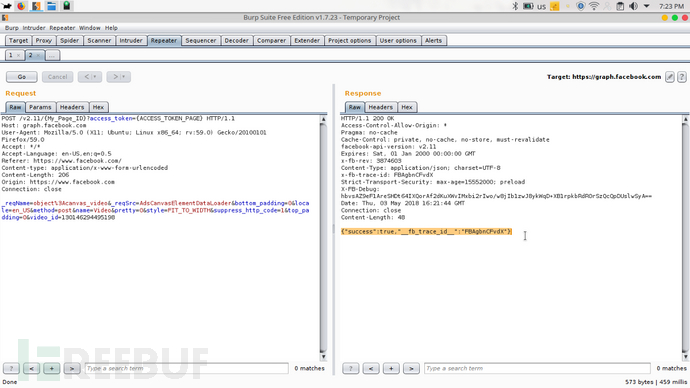Add a new Repeater tab with ellipsis
The image size is (690, 388).
pyautogui.click(x=52, y=55)
